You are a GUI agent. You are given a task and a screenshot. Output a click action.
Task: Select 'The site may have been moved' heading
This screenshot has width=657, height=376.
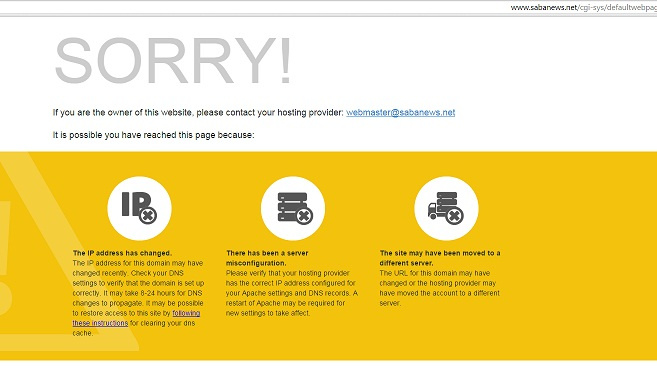click(x=440, y=258)
